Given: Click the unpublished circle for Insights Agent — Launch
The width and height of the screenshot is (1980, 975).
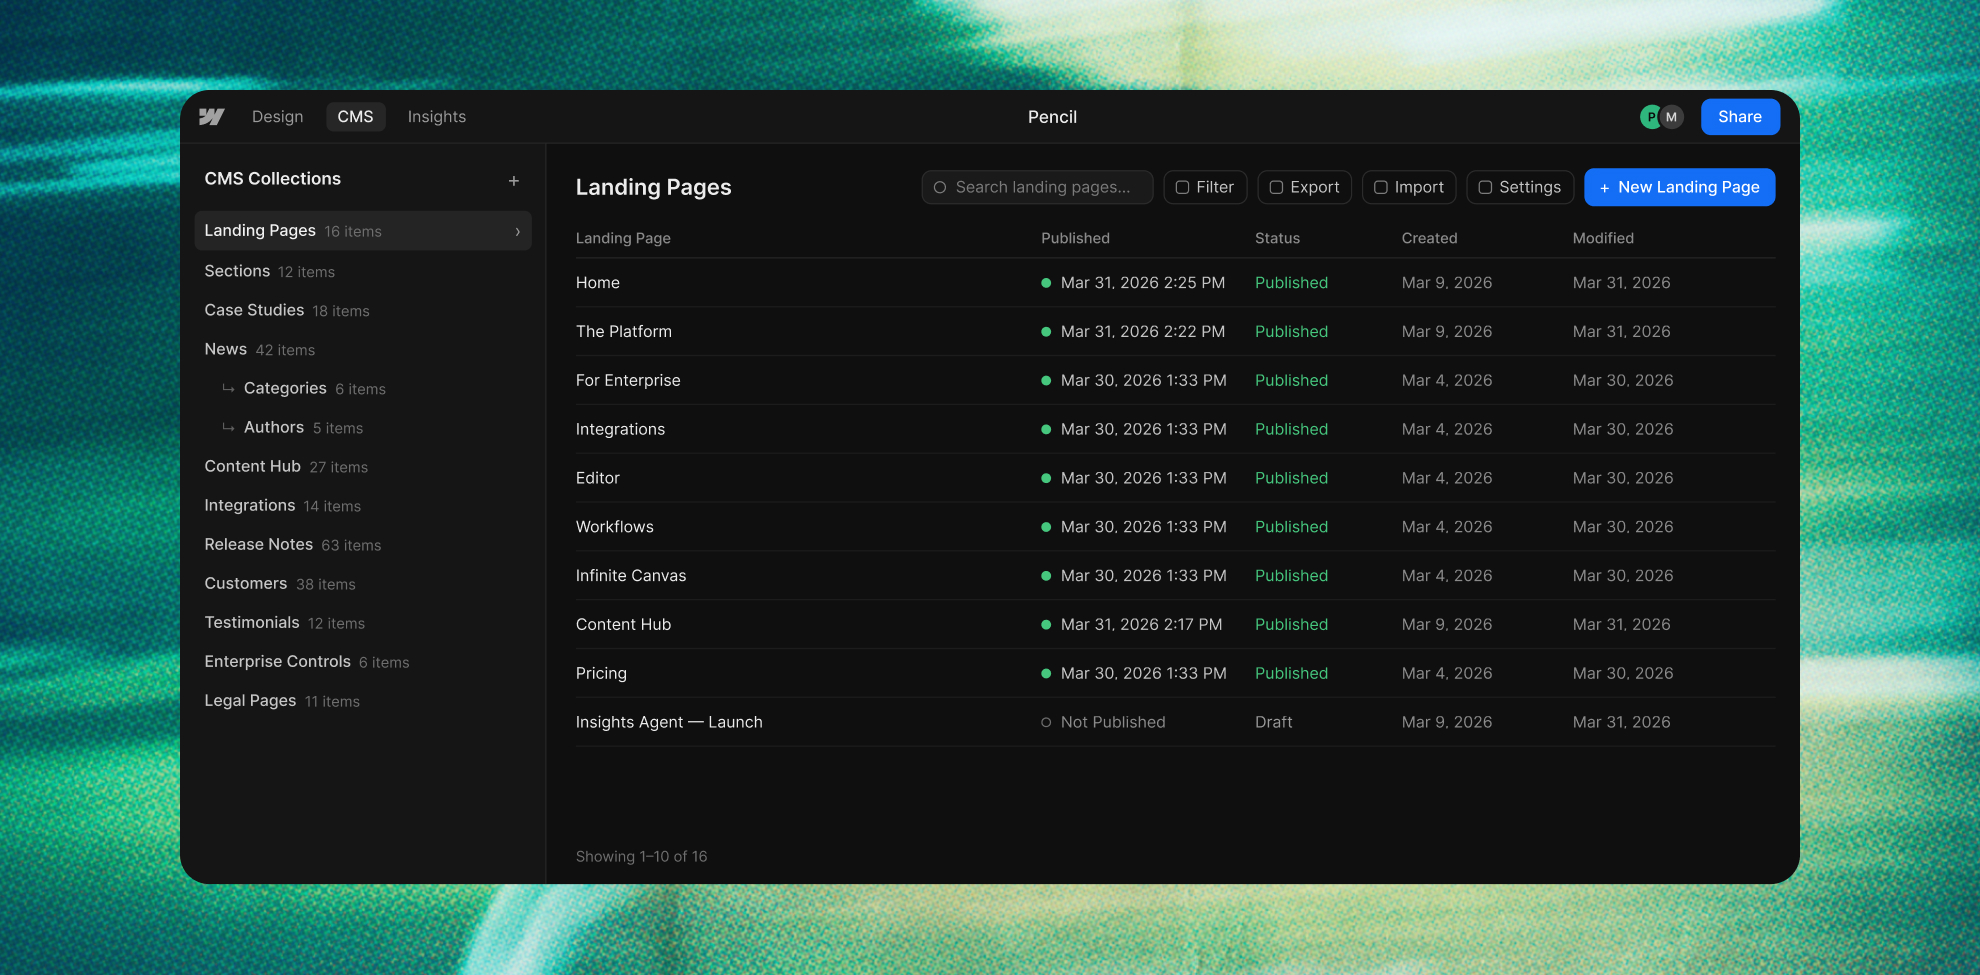Looking at the screenshot, I should pyautogui.click(x=1046, y=722).
